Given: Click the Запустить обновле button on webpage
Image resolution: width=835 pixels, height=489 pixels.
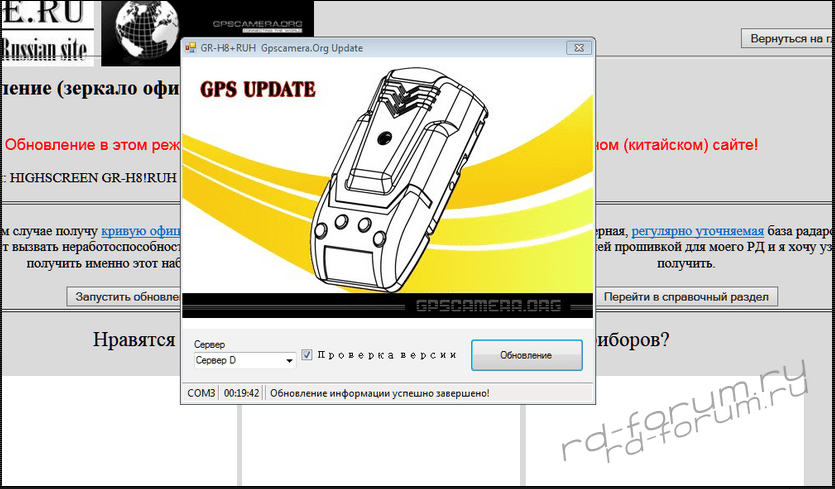Looking at the screenshot, I should click(x=124, y=297).
